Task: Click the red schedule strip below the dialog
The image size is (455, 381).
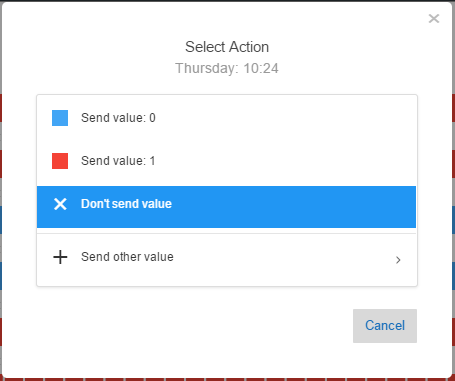Action: click(227, 380)
